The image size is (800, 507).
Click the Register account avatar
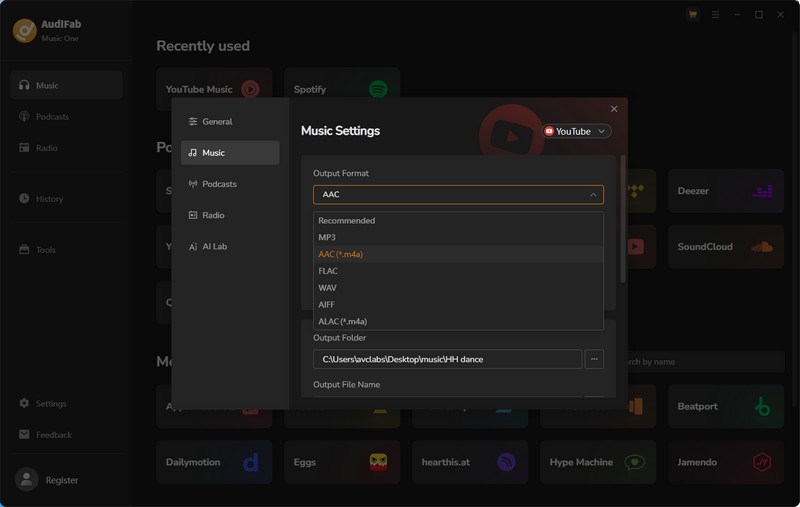(27, 479)
